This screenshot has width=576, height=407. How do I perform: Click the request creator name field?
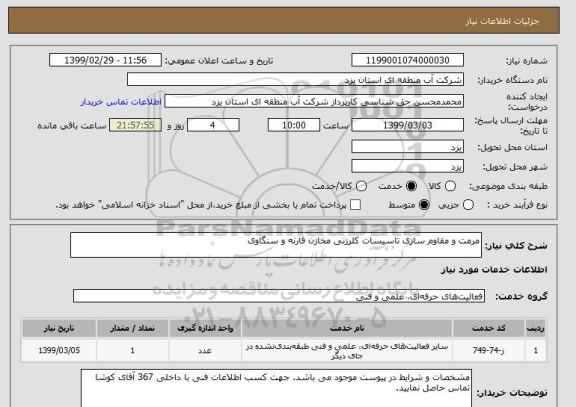[x=314, y=101]
